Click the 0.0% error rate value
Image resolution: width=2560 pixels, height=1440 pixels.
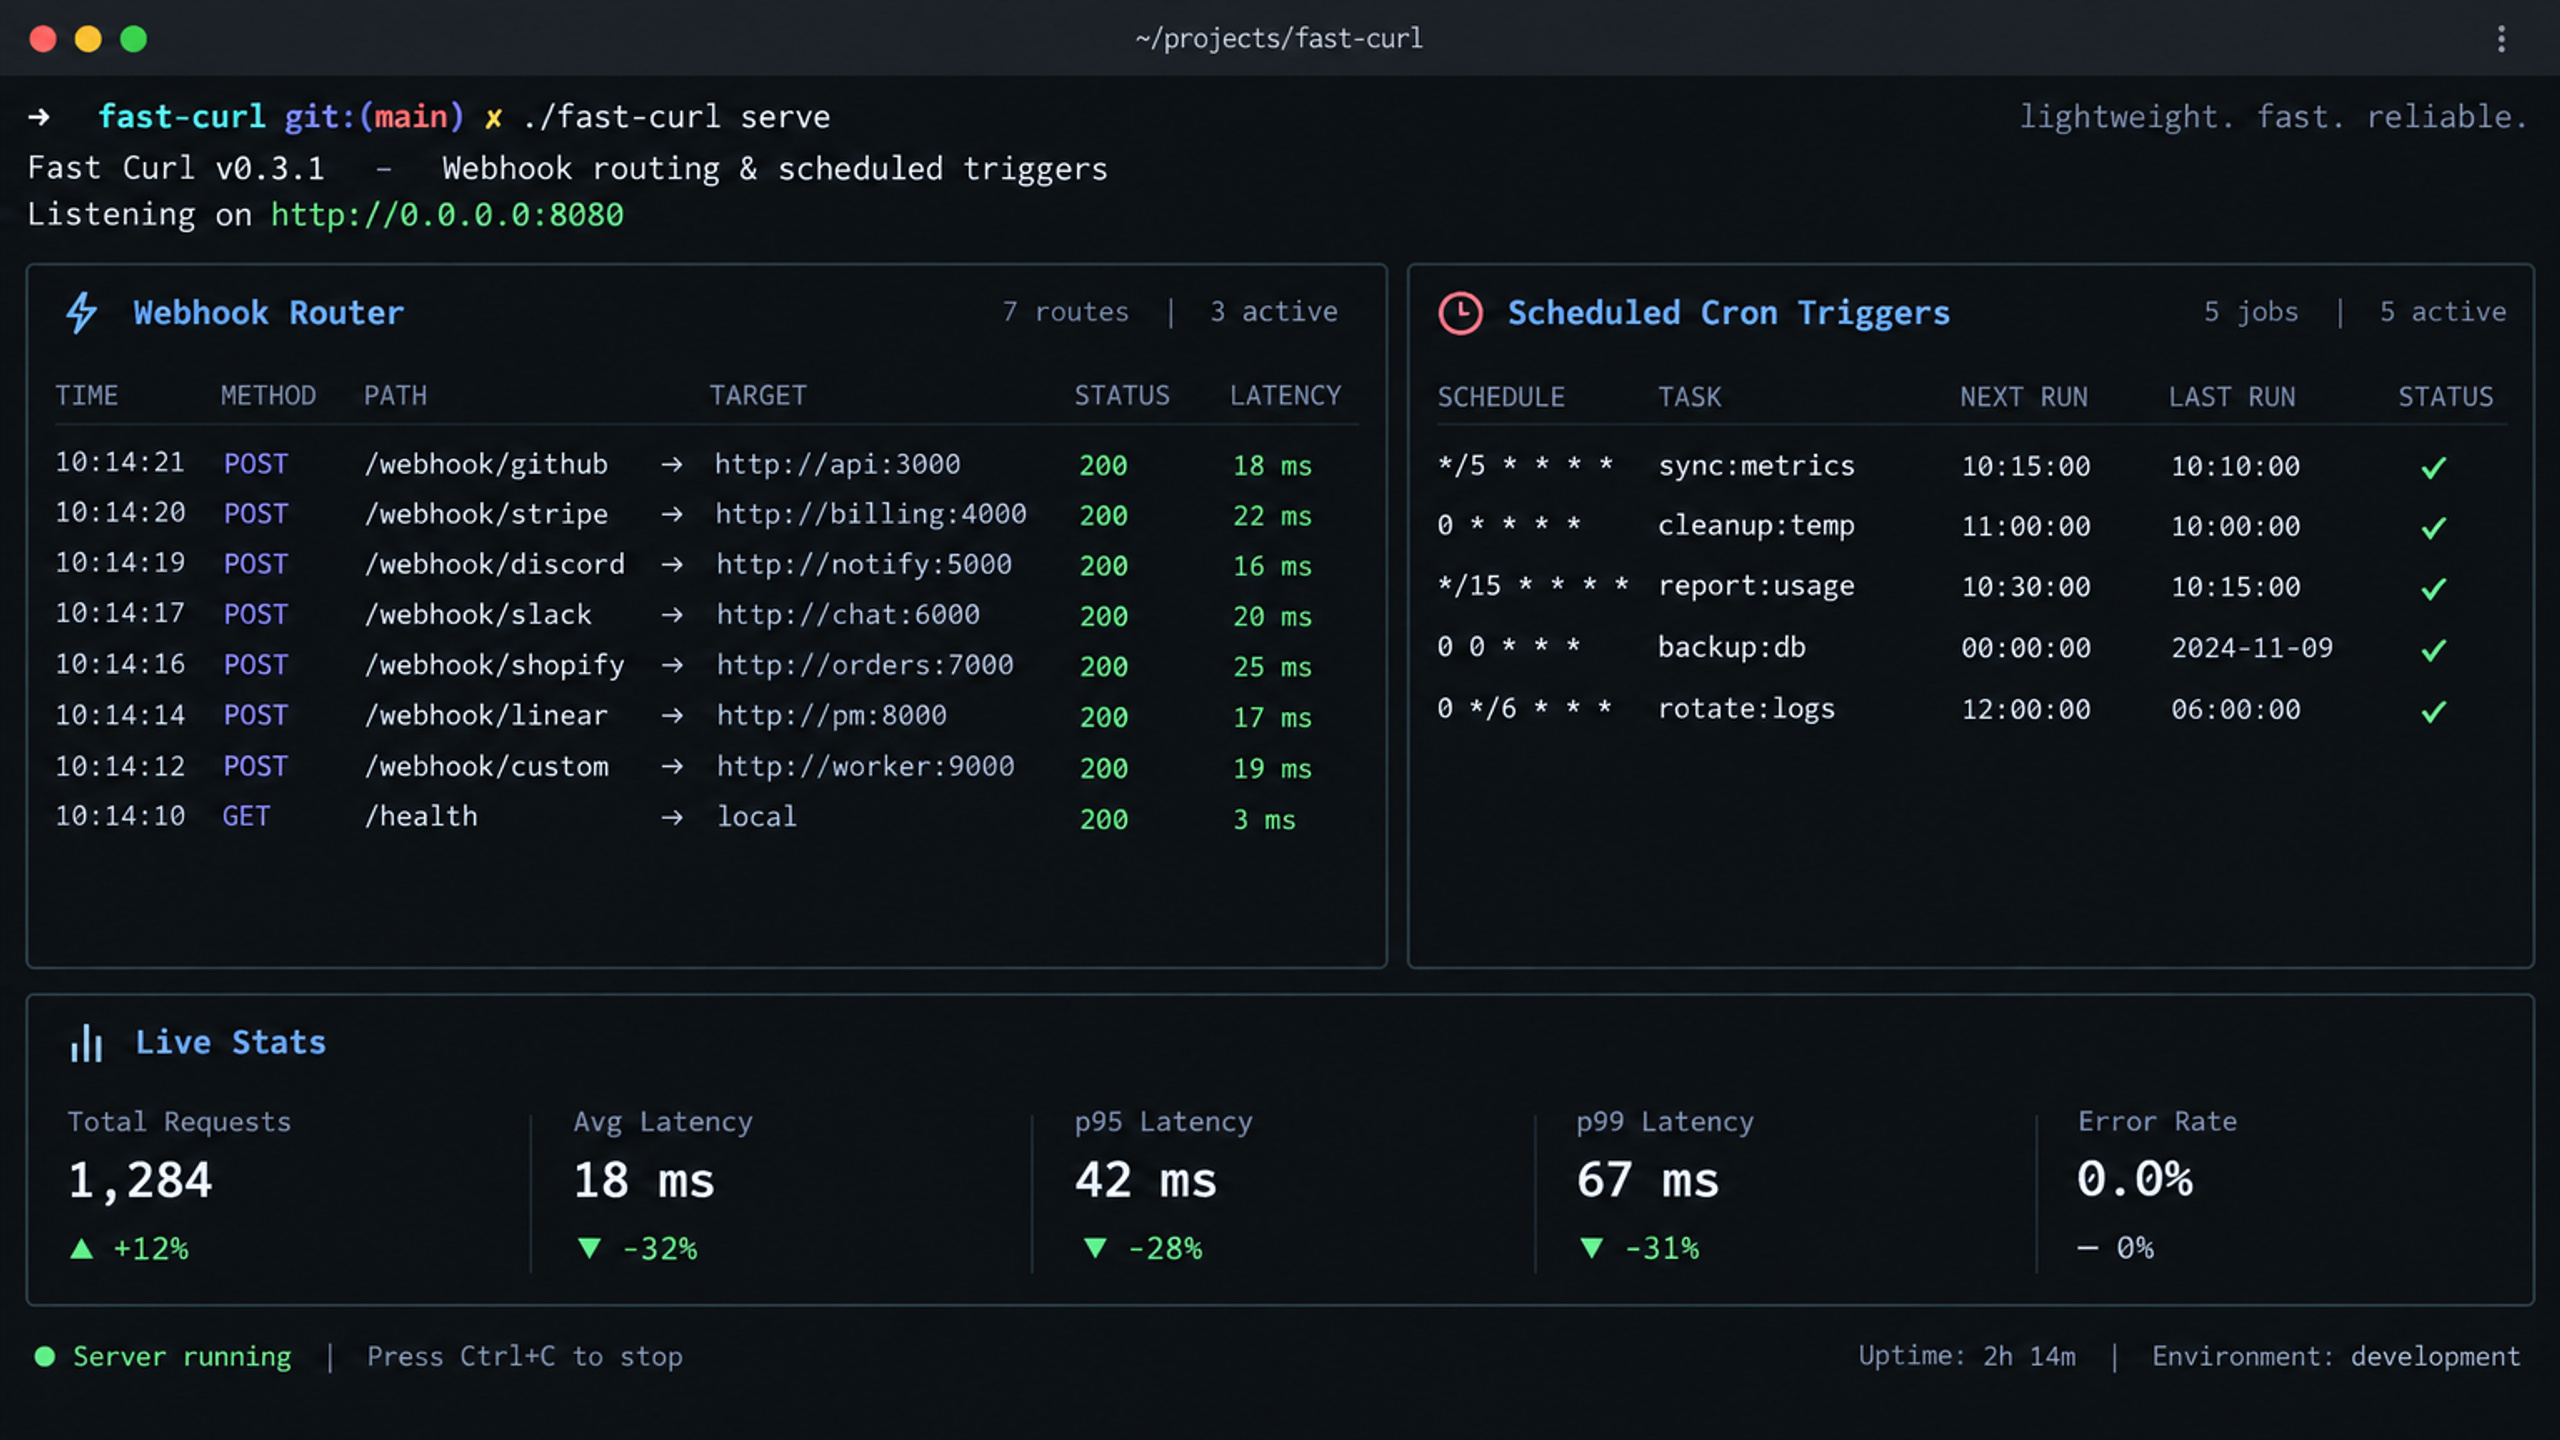coord(2135,1179)
